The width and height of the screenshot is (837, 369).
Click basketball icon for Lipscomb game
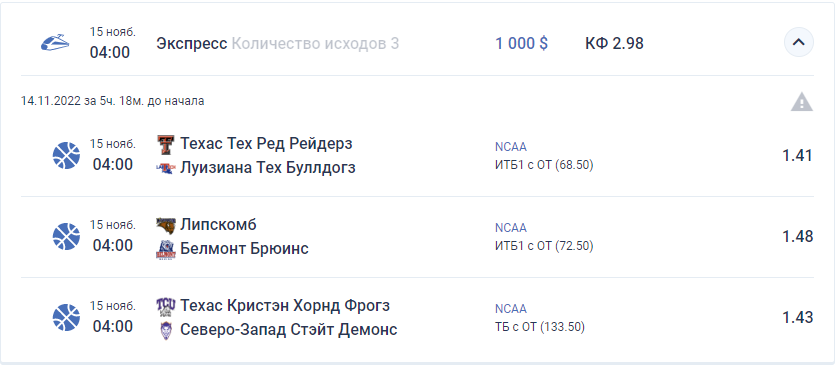point(66,237)
